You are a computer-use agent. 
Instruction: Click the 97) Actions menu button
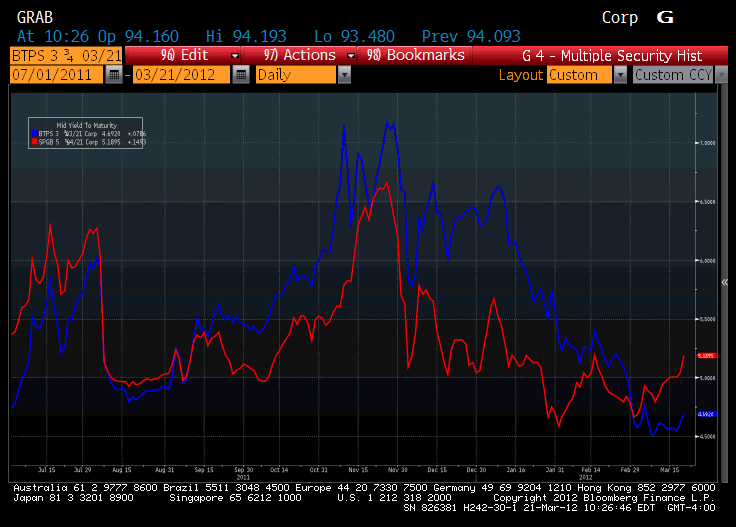[299, 55]
